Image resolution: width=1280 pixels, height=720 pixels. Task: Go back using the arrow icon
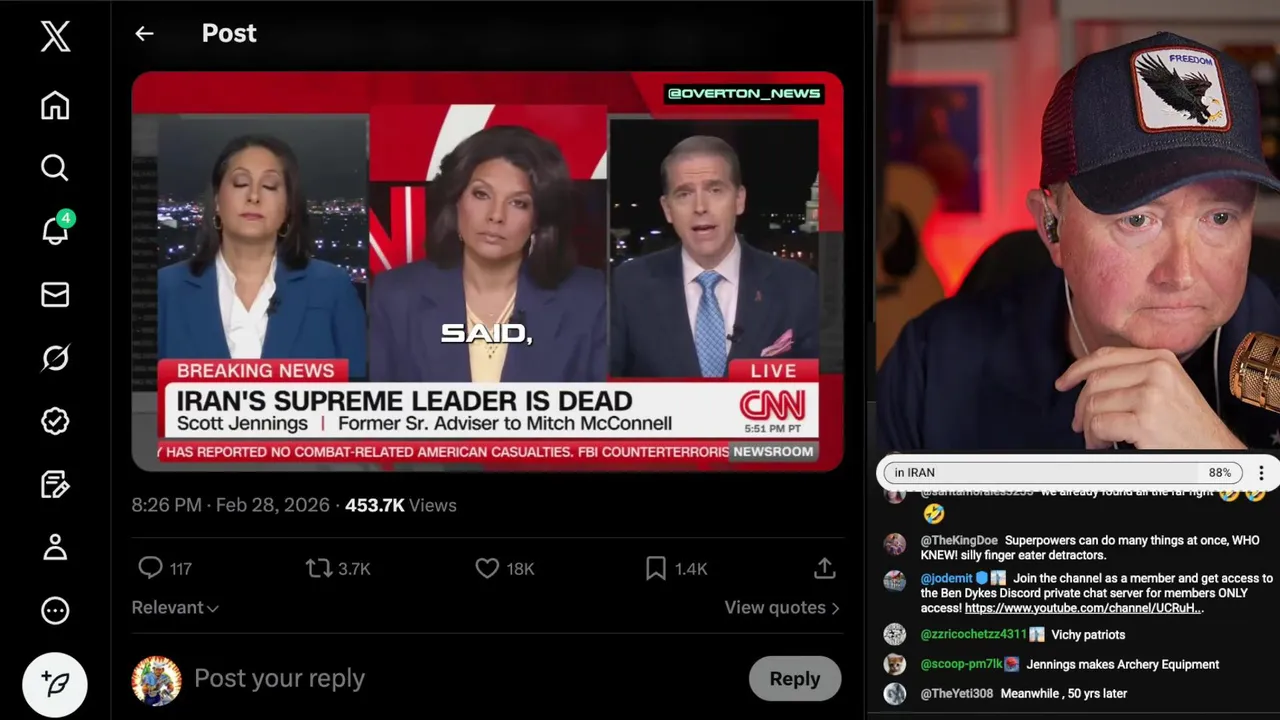coord(144,33)
